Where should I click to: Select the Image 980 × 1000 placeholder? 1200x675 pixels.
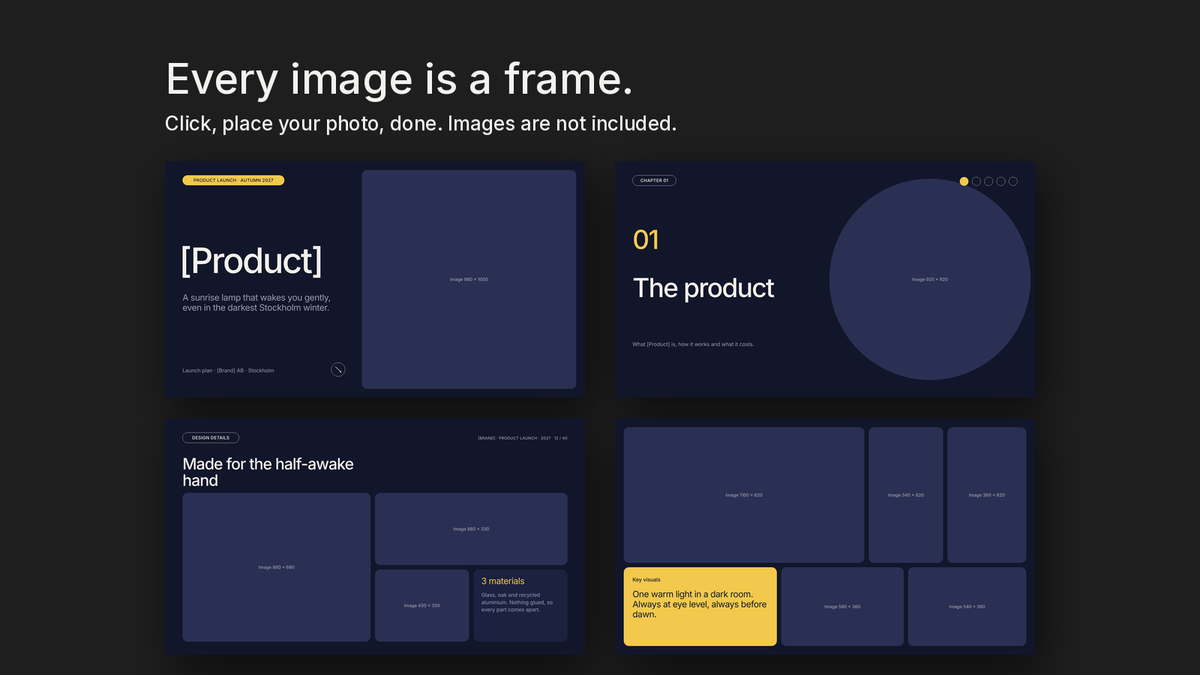(469, 279)
